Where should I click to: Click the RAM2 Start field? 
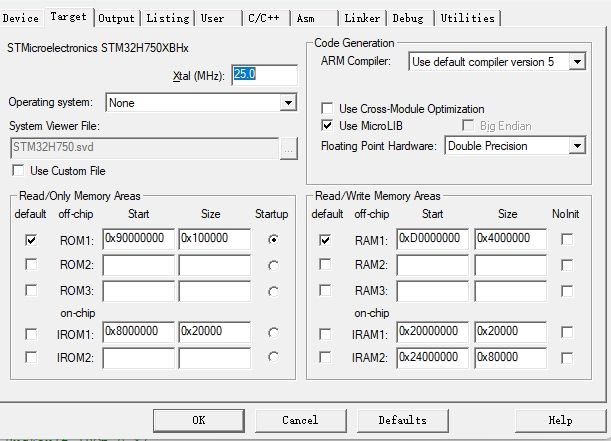(433, 265)
